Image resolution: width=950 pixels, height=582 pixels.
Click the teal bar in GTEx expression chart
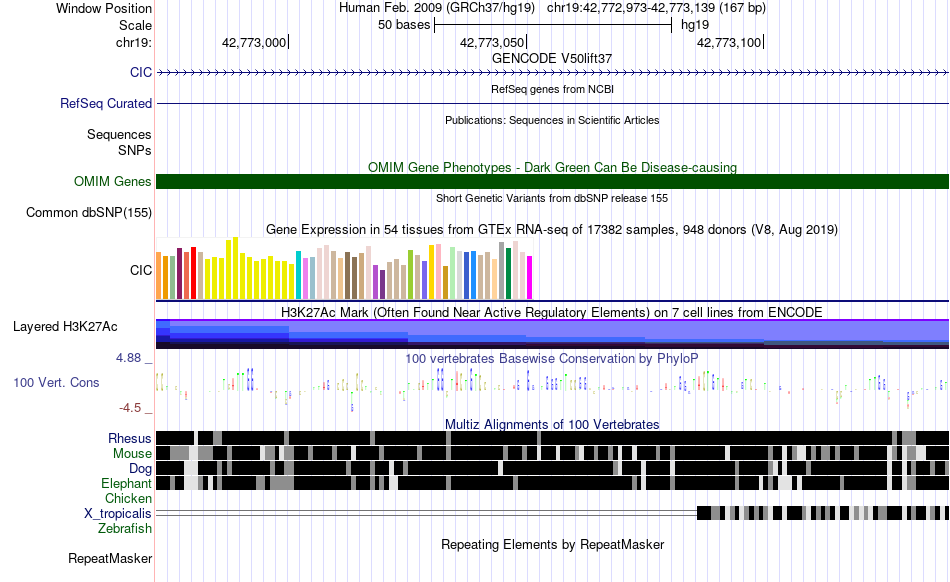(x=298, y=275)
